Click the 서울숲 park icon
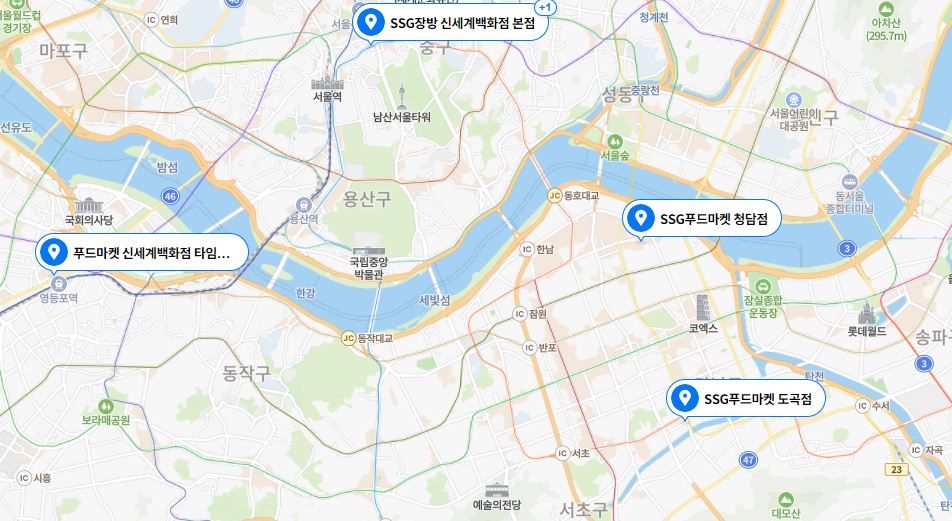Image resolution: width=952 pixels, height=521 pixels. coord(614,141)
